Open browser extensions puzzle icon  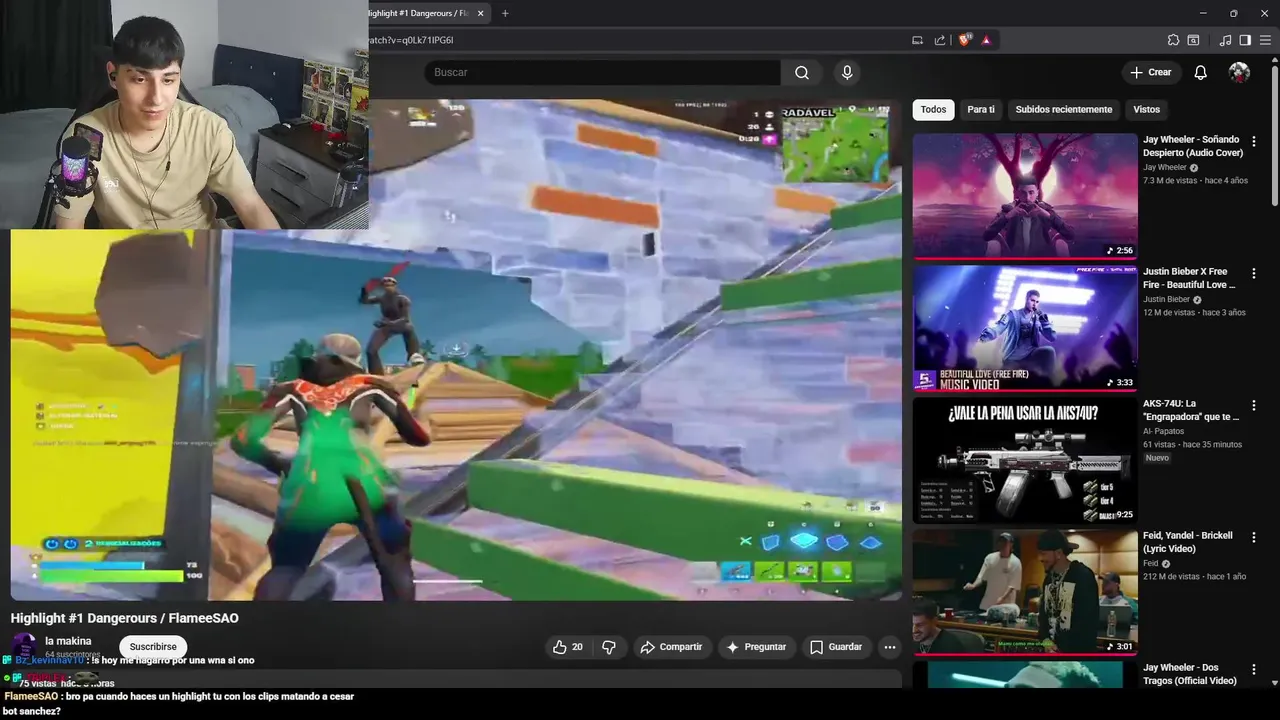1173,40
